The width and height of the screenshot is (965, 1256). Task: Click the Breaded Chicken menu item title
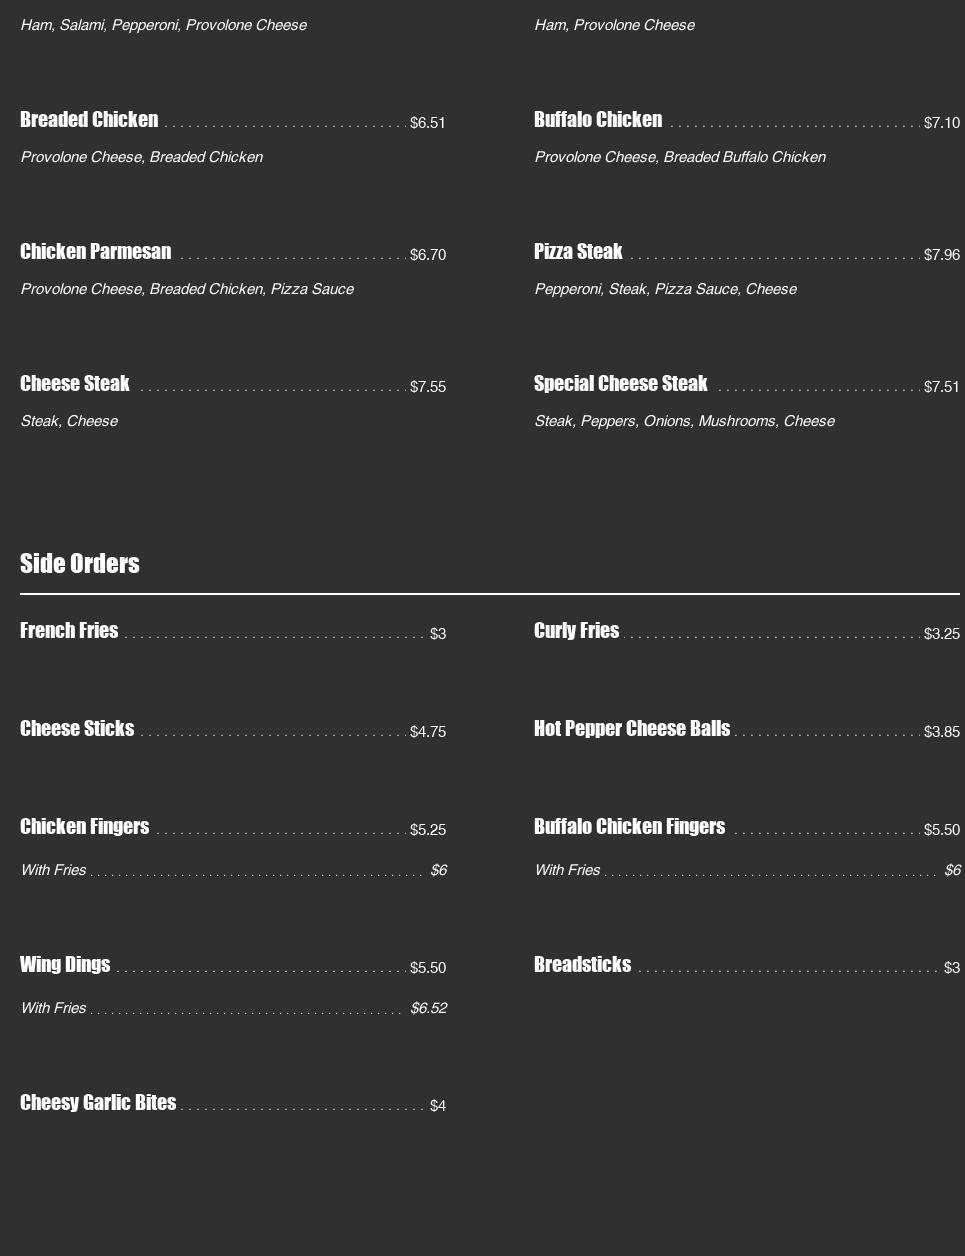89,120
